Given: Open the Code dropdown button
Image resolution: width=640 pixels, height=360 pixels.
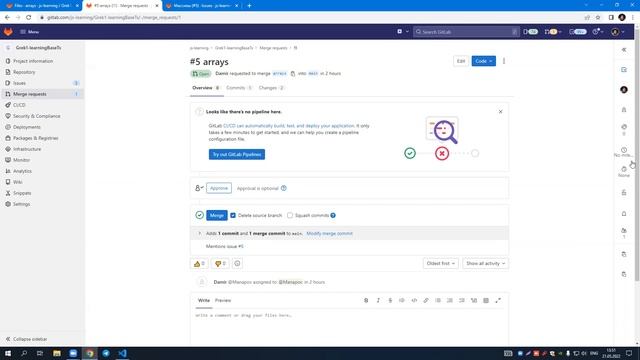Looking at the screenshot, I should tap(484, 61).
